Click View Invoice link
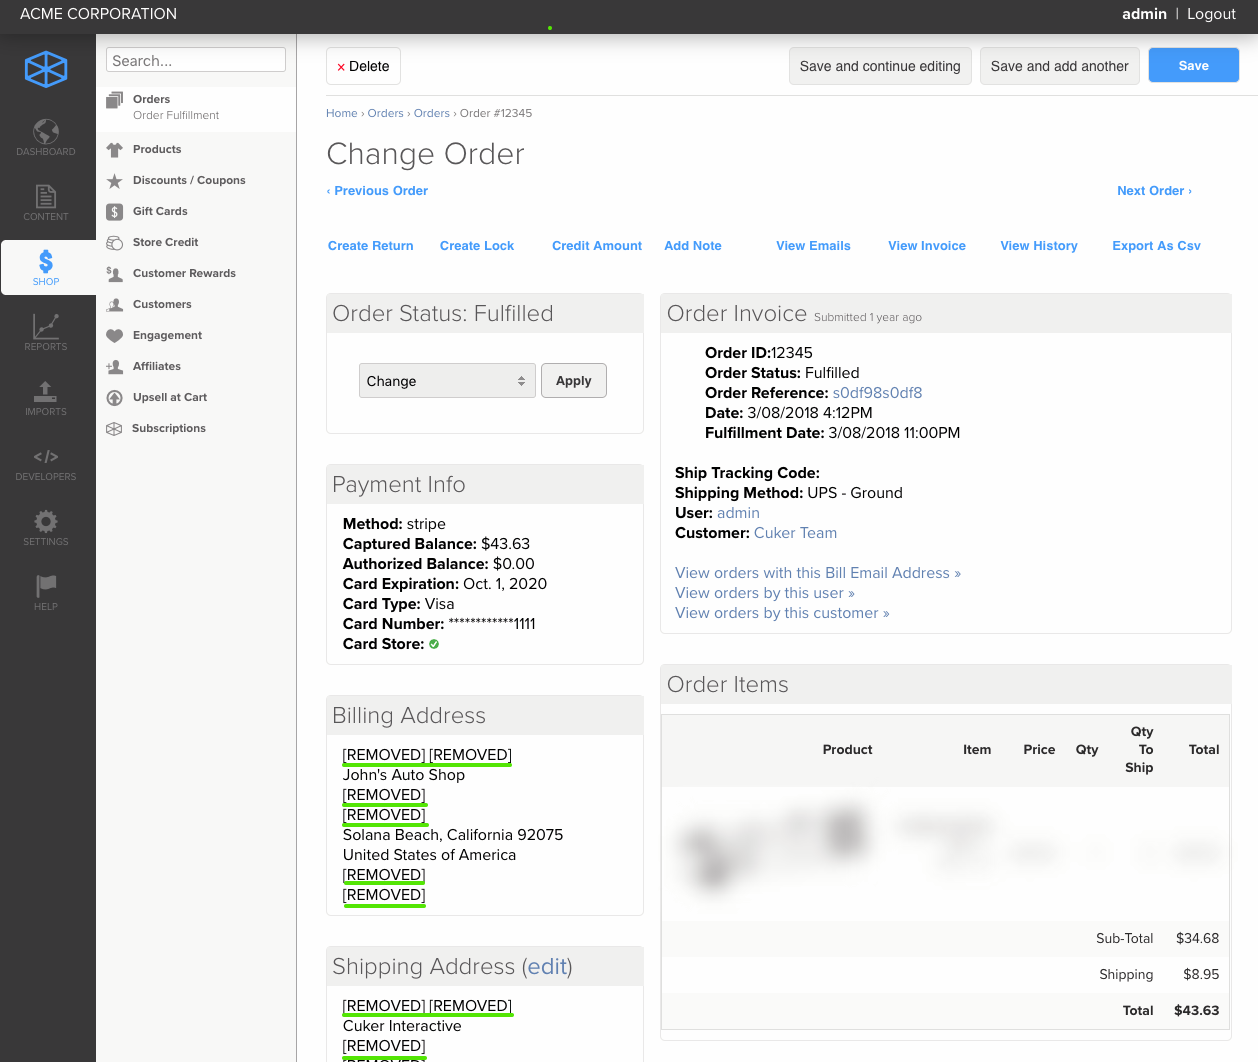Viewport: 1258px width, 1063px height. (x=927, y=246)
